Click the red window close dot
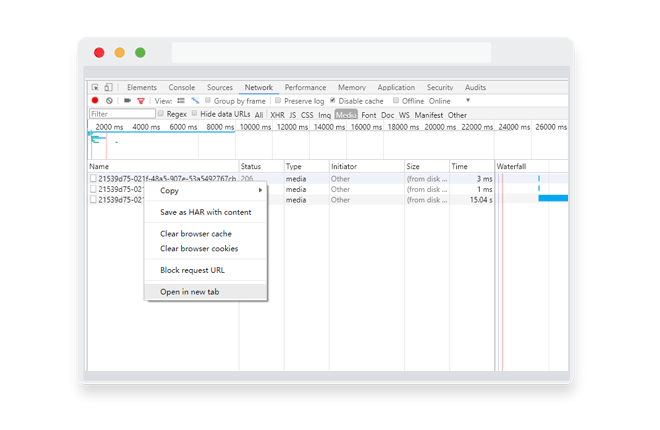This screenshot has height=430, width=660. point(99,53)
